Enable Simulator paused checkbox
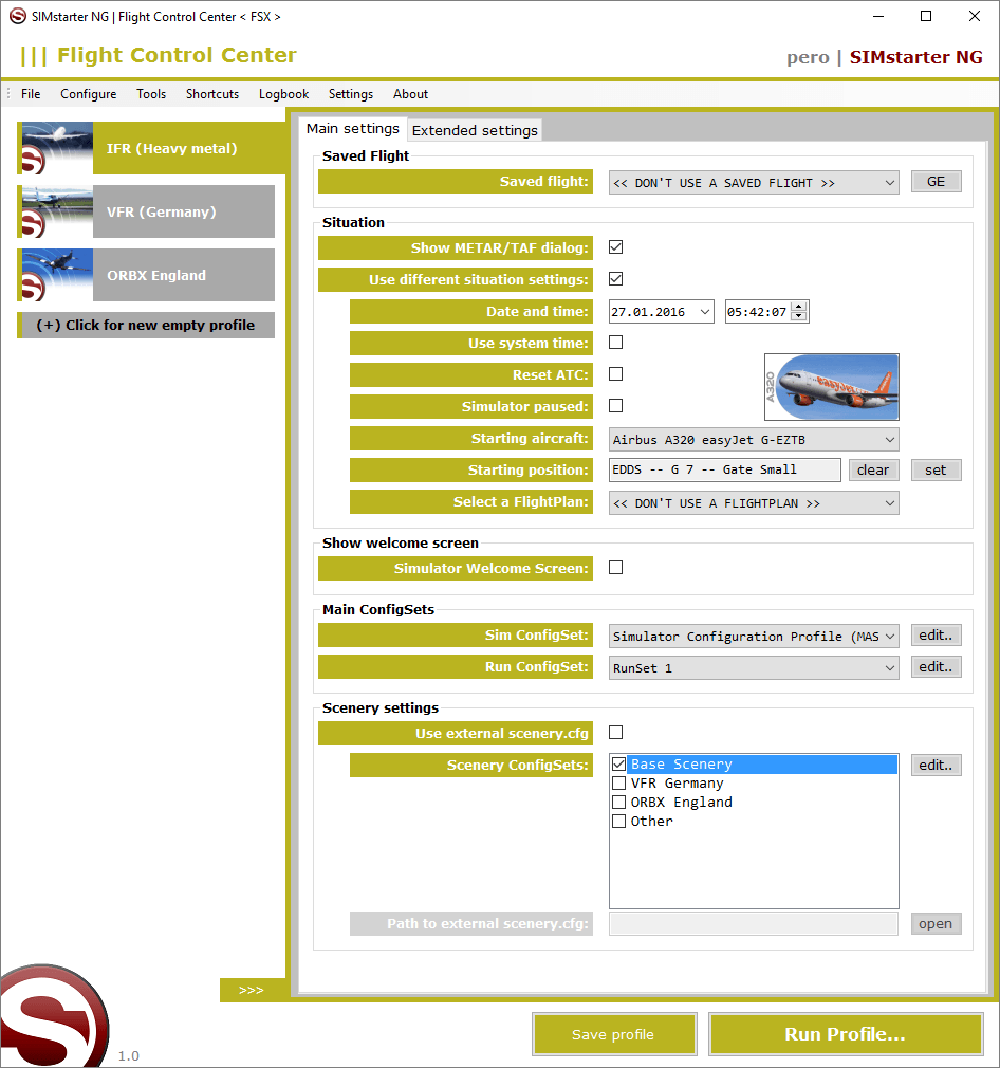This screenshot has width=1000, height=1068. click(x=616, y=405)
